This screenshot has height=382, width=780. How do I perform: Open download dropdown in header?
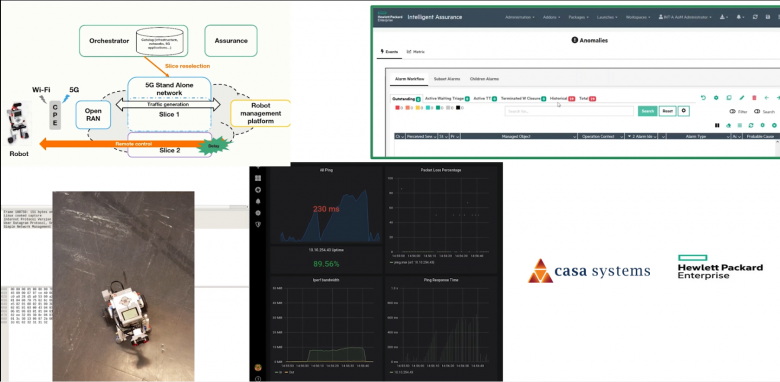(x=724, y=17)
